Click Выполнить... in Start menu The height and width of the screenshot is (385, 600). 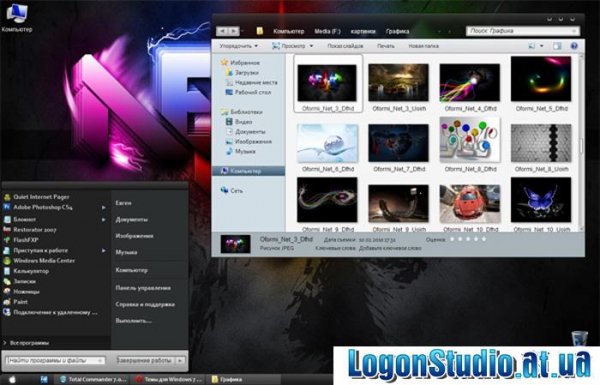pos(134,320)
